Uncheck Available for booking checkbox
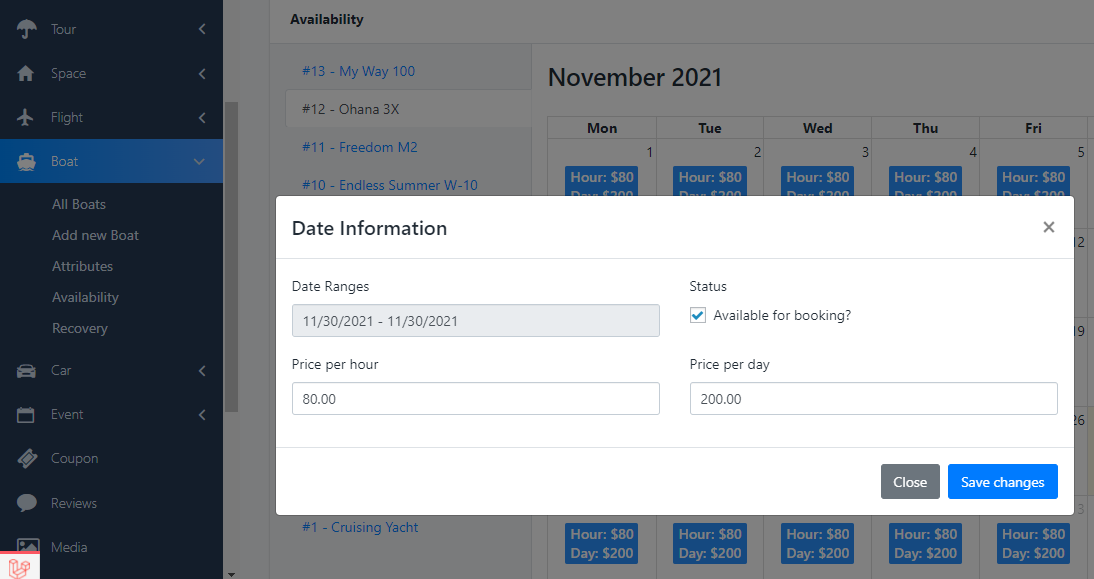Screen dimensions: 1094x579 point(698,316)
